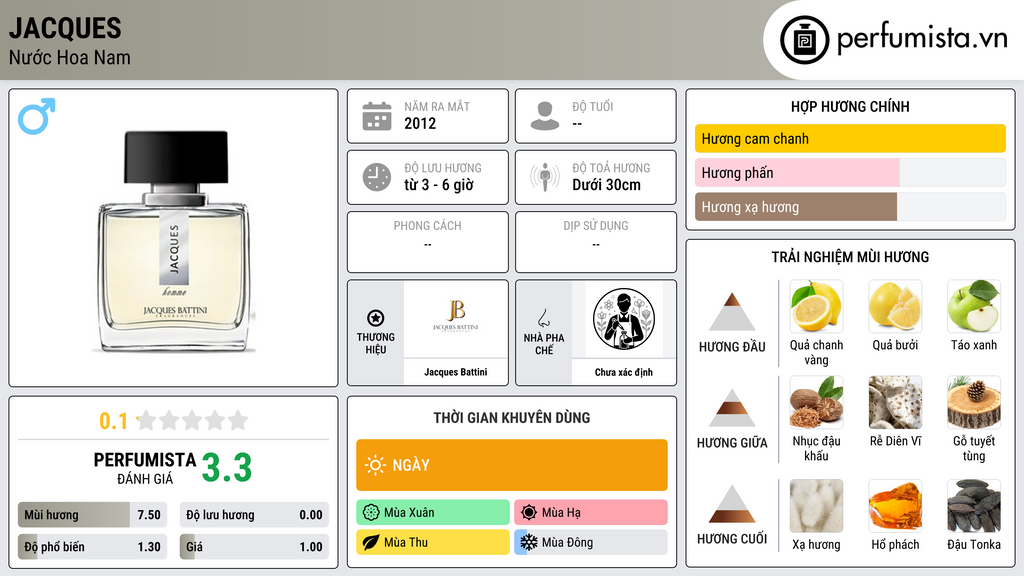Click the blue male gender symbol icon

coord(37,116)
